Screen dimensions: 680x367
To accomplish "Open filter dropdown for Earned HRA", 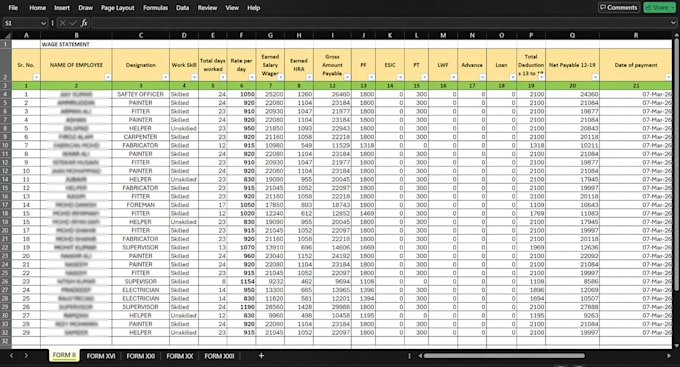I will (x=309, y=77).
